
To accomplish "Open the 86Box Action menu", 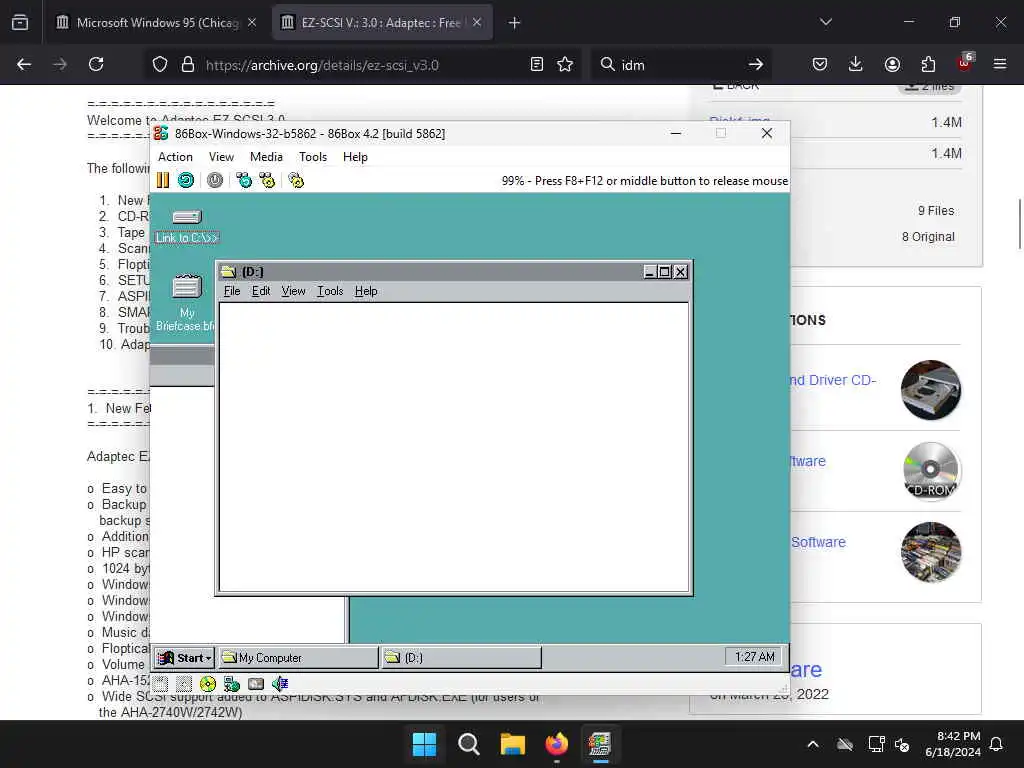I will point(175,157).
